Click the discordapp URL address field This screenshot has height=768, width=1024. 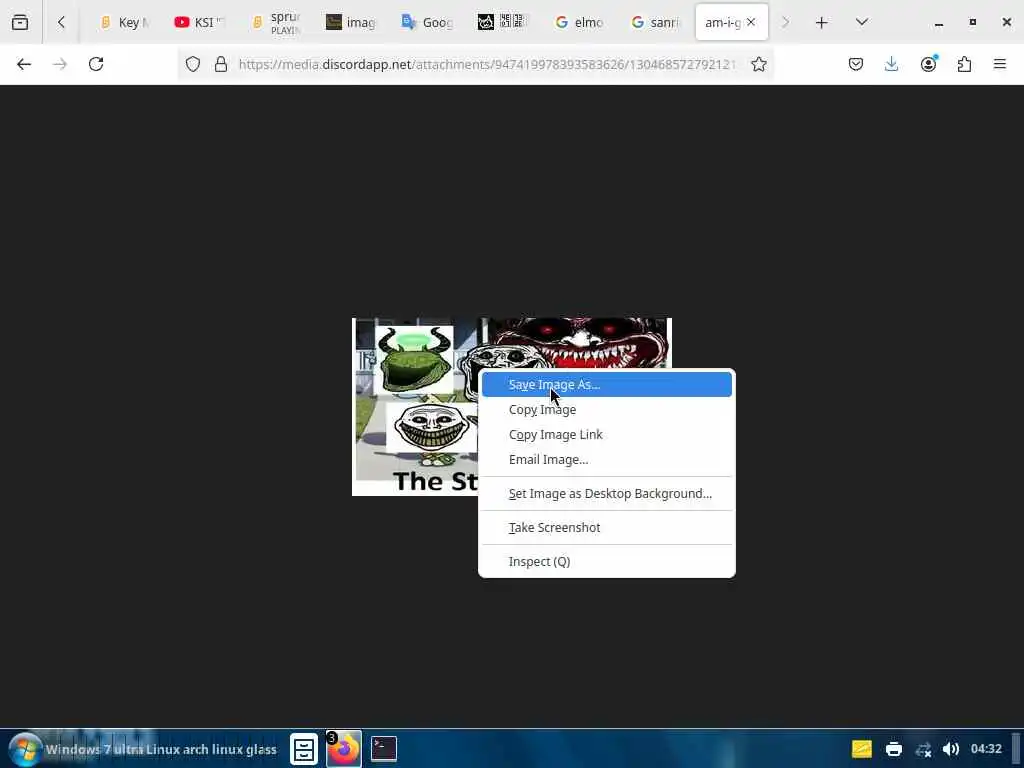pos(487,64)
